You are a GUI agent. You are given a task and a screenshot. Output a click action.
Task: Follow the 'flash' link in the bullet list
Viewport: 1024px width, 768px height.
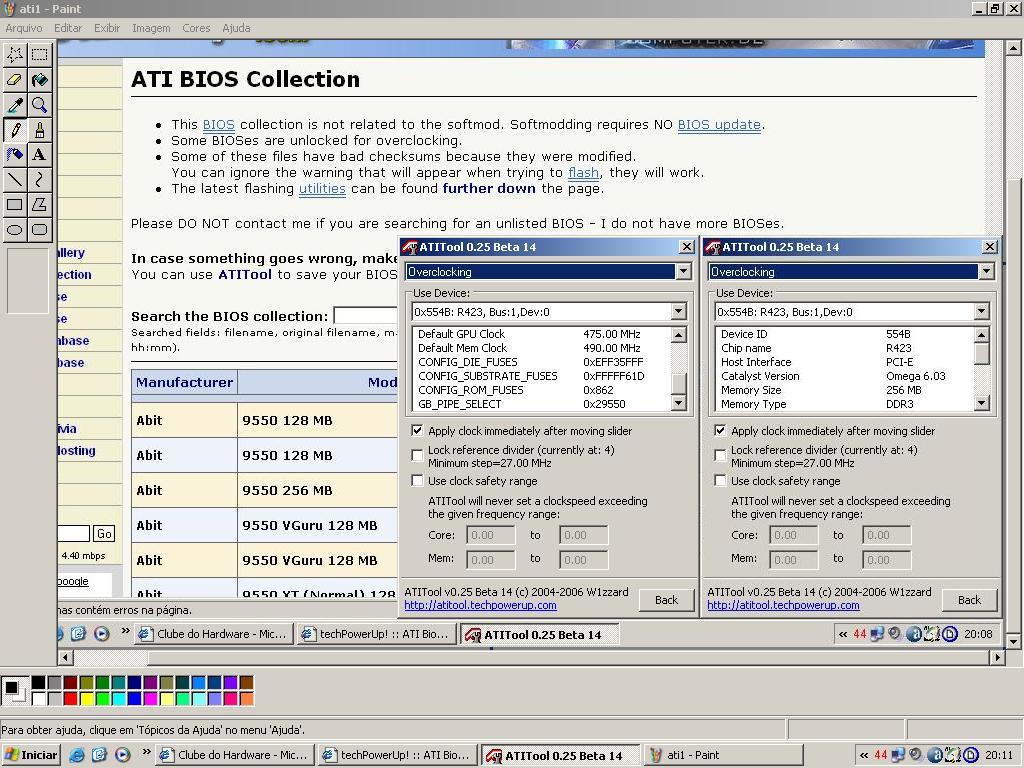583,172
